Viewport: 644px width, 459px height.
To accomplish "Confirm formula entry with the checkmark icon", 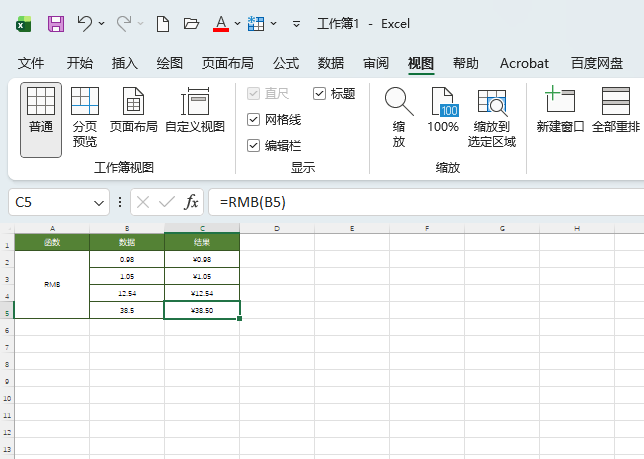I will click(x=167, y=202).
